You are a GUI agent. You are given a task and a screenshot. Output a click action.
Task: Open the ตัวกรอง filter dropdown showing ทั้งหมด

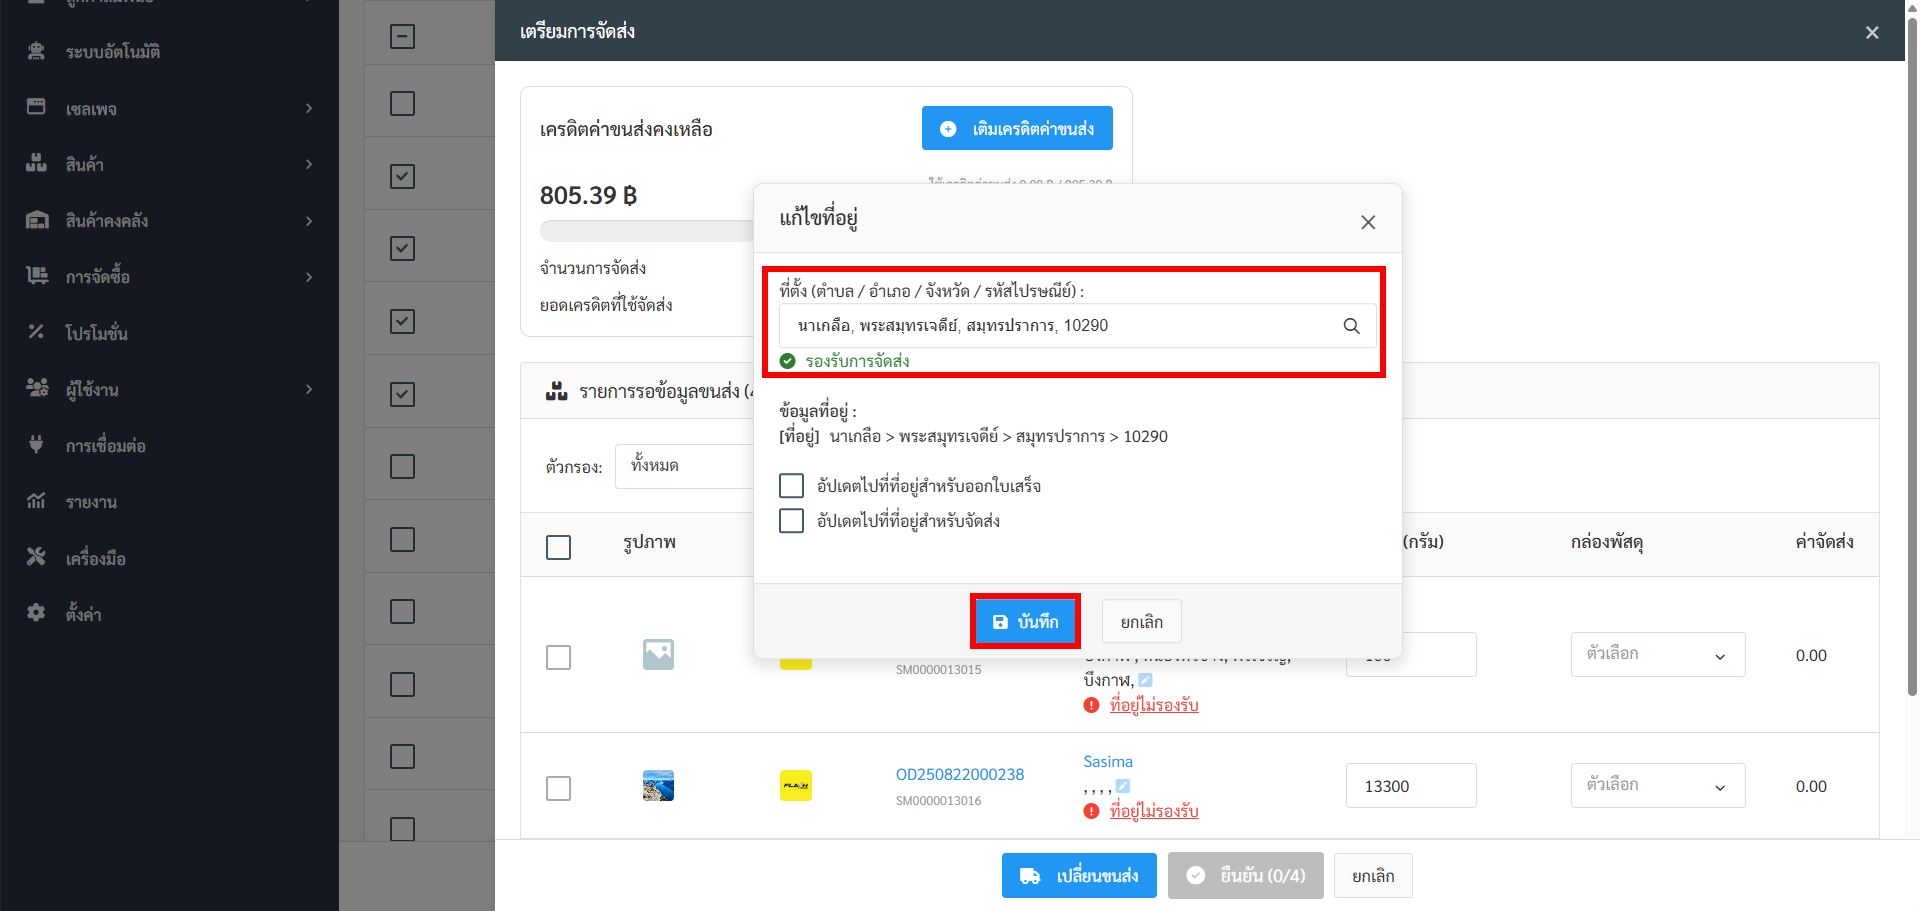685,466
